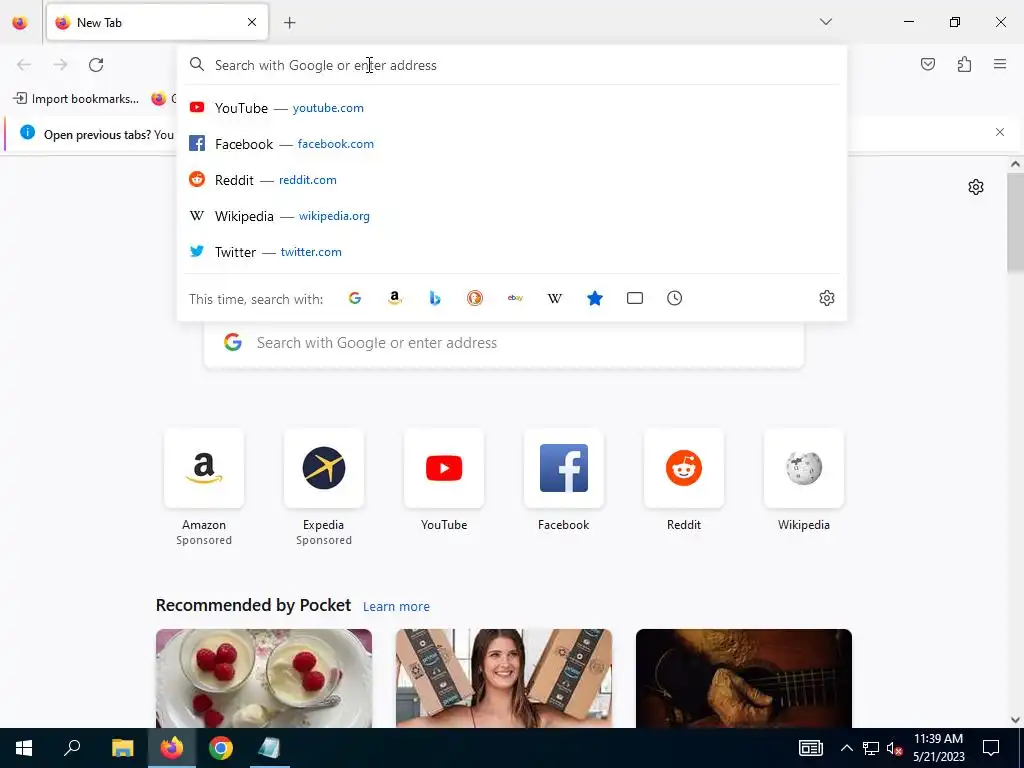Screen dimensions: 1024x768
Task: Open the Windows notification center
Action: 991,748
